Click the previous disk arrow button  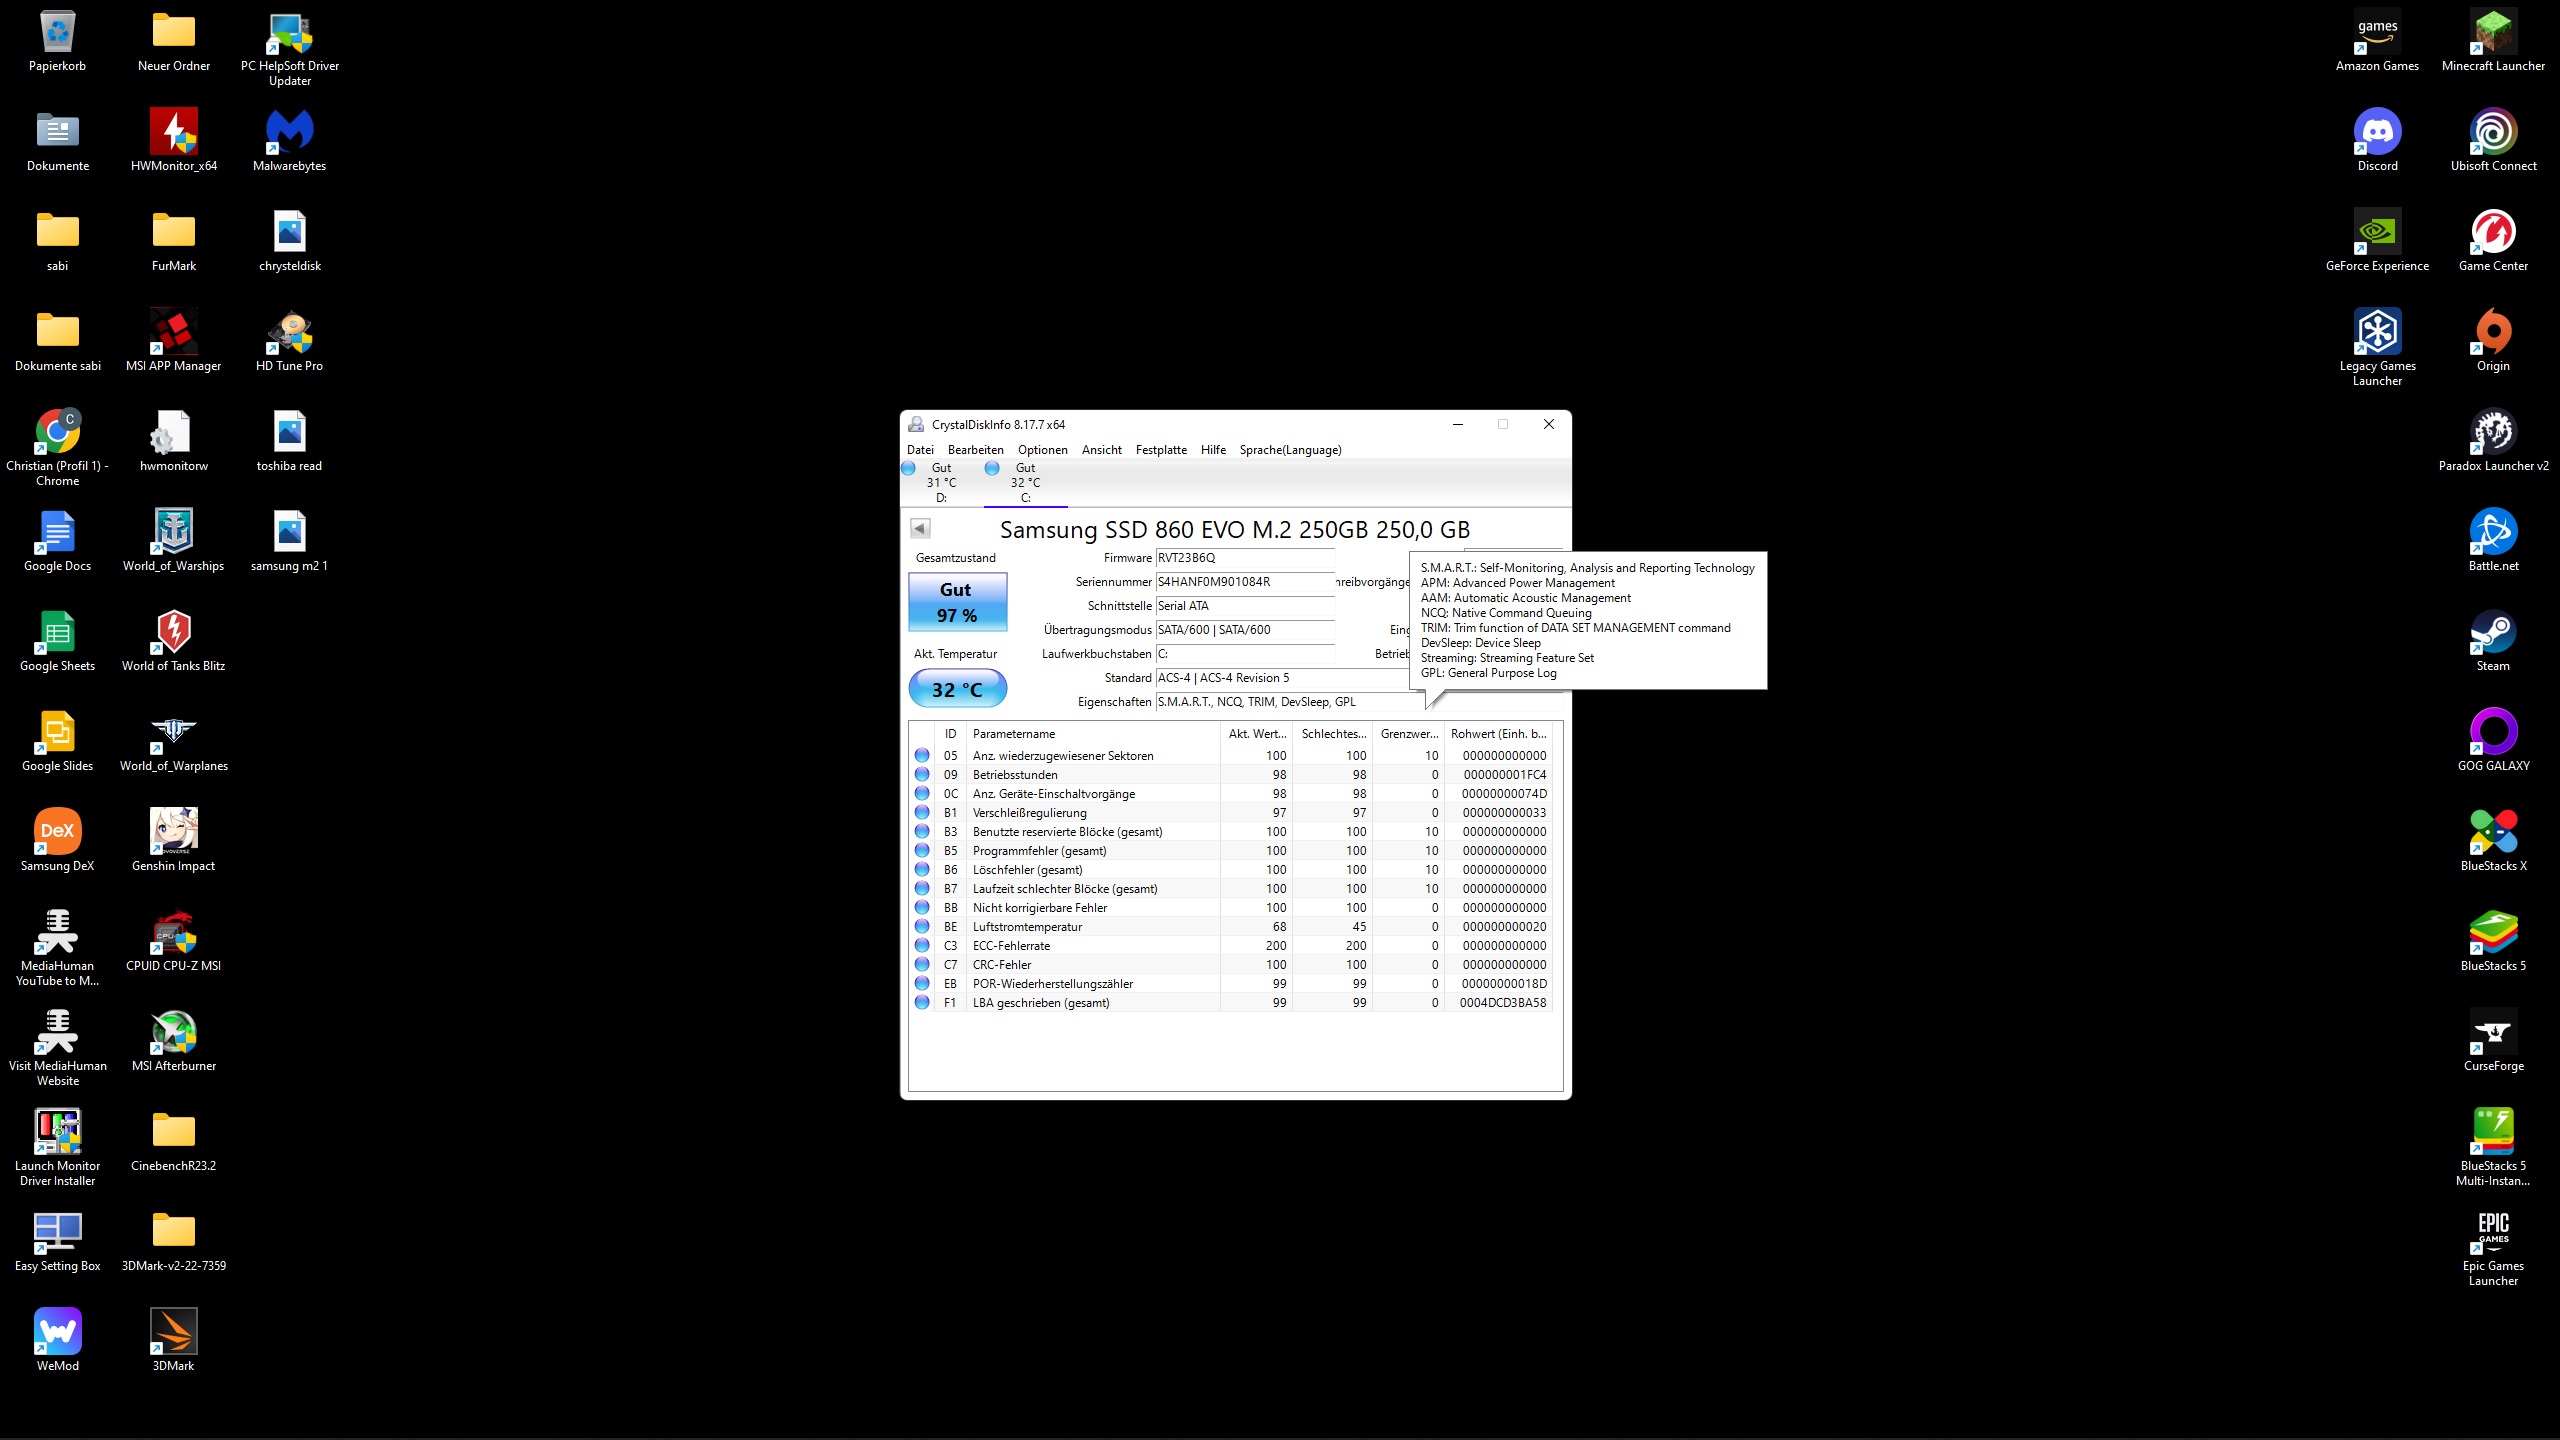tap(920, 528)
